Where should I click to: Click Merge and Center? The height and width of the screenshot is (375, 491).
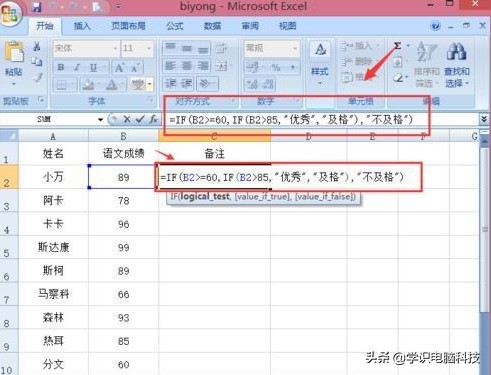coord(221,66)
